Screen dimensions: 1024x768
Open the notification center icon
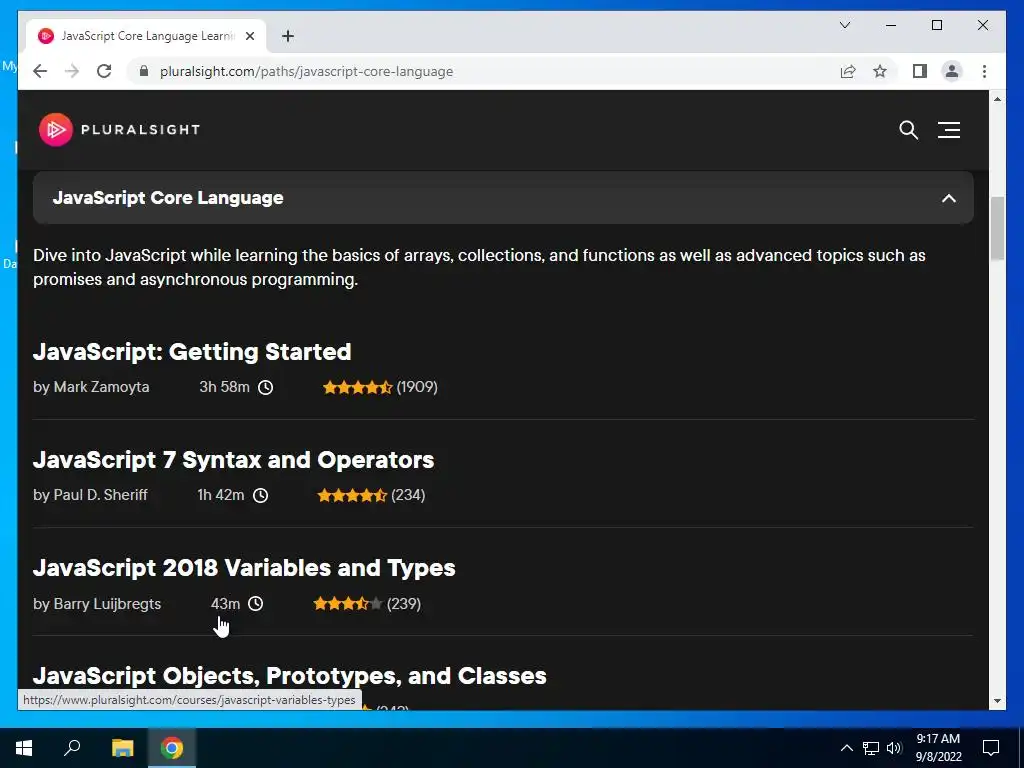coord(991,748)
